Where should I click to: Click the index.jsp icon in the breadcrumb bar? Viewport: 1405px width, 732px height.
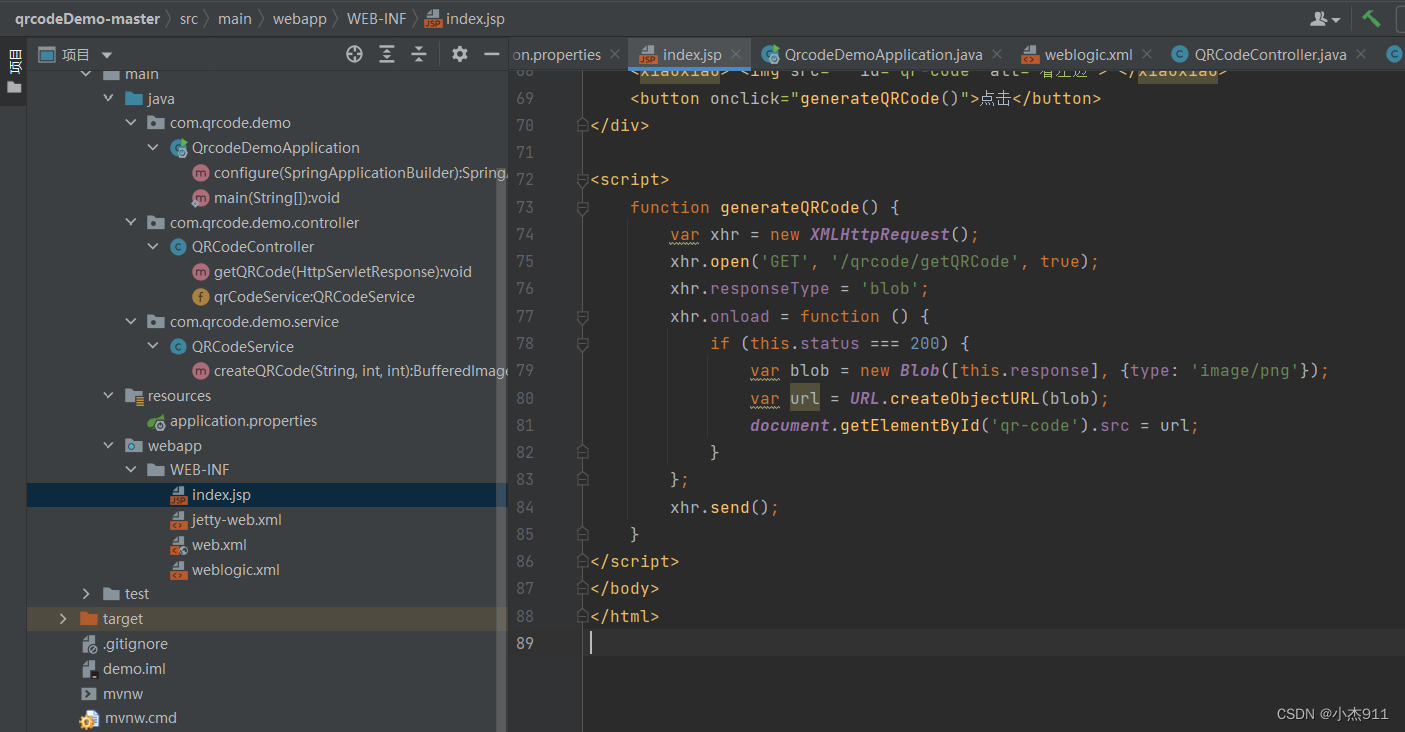[432, 18]
